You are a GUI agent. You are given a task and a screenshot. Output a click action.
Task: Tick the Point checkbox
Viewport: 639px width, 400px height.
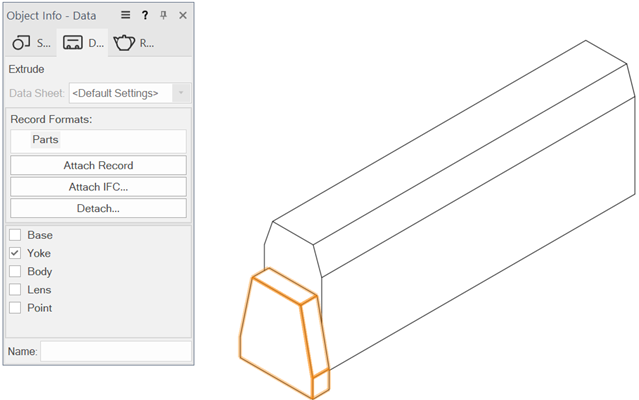click(x=15, y=308)
